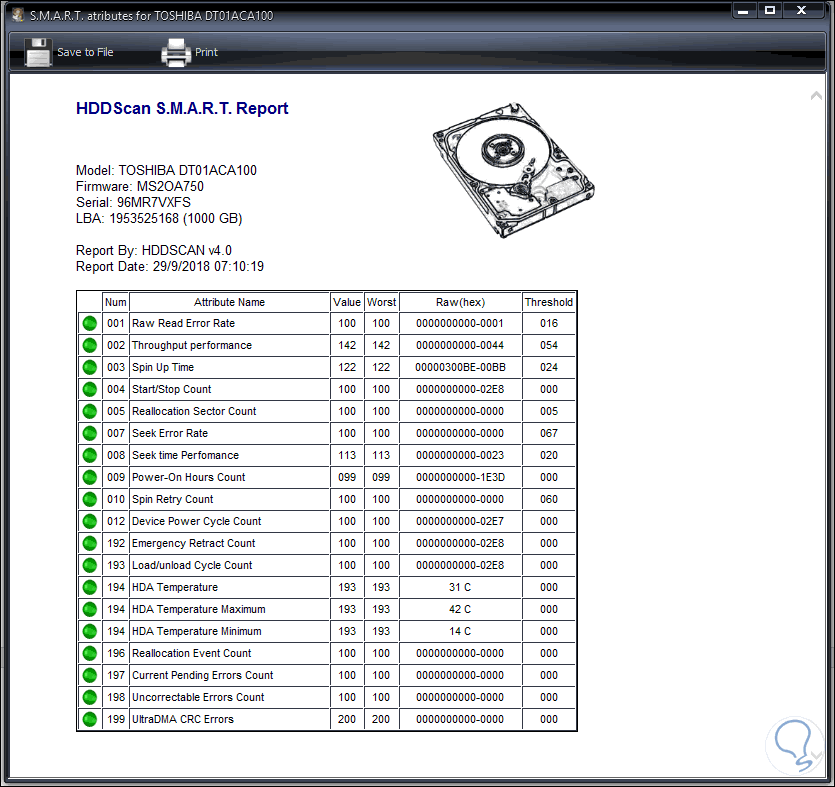Click the Report By: HDDSCAN v4.0 line

pyautogui.click(x=154, y=250)
